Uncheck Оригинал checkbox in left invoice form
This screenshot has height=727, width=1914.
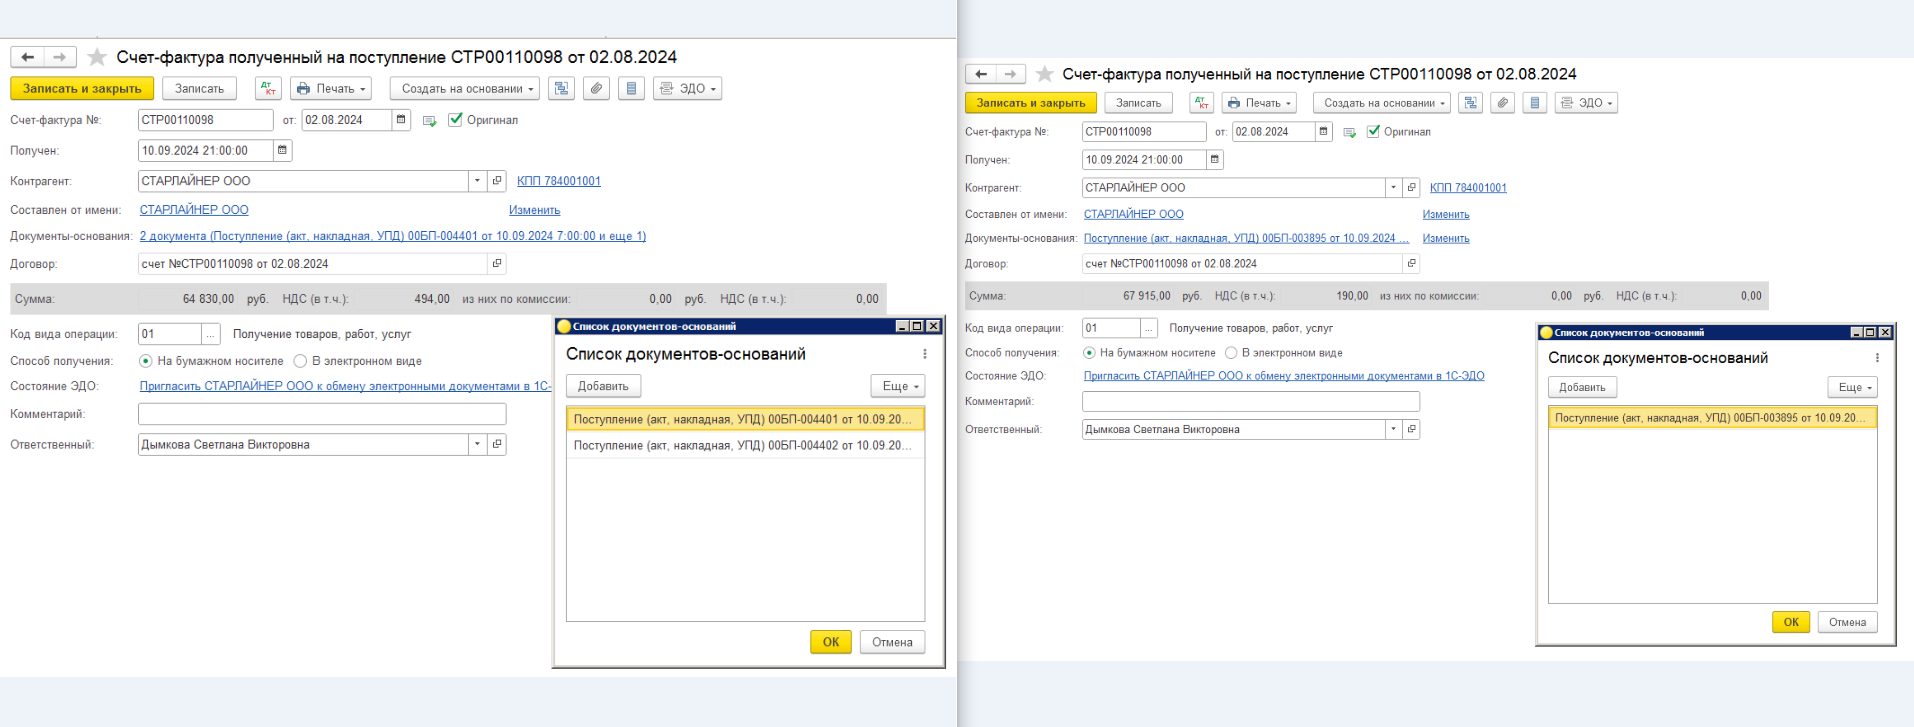click(456, 120)
